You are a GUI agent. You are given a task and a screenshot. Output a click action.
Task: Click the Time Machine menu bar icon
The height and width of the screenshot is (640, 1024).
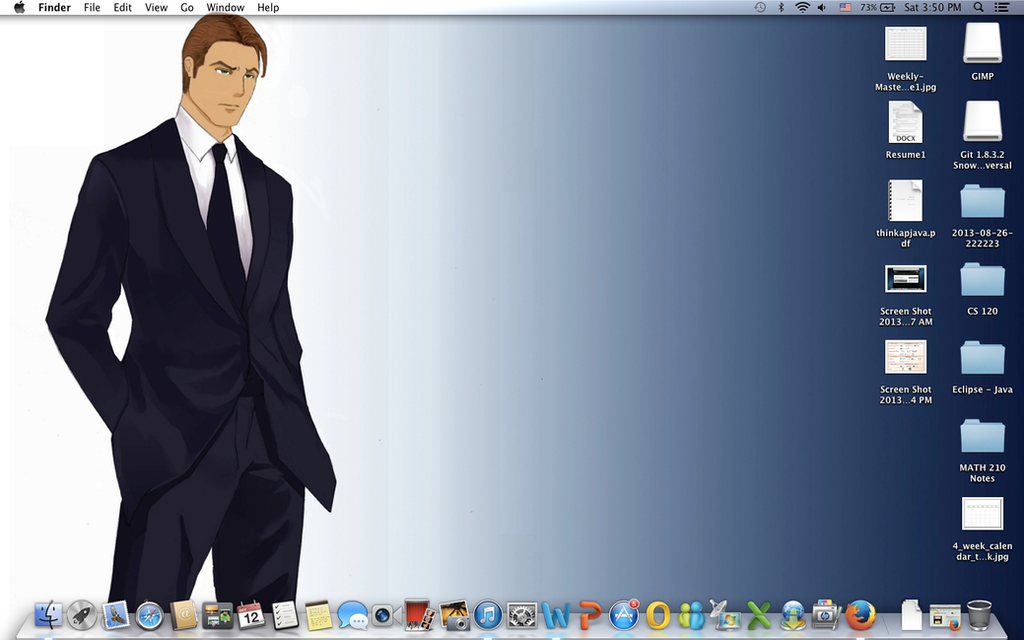tap(760, 7)
